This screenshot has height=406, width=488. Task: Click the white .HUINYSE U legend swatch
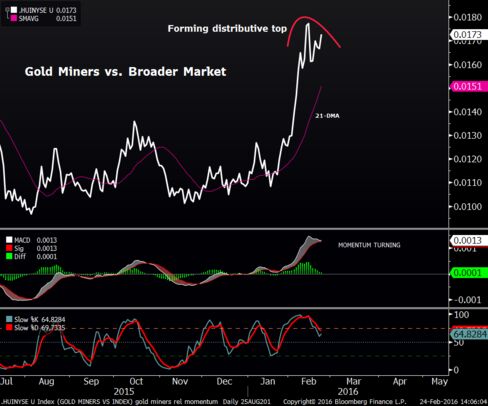[x=14, y=10]
